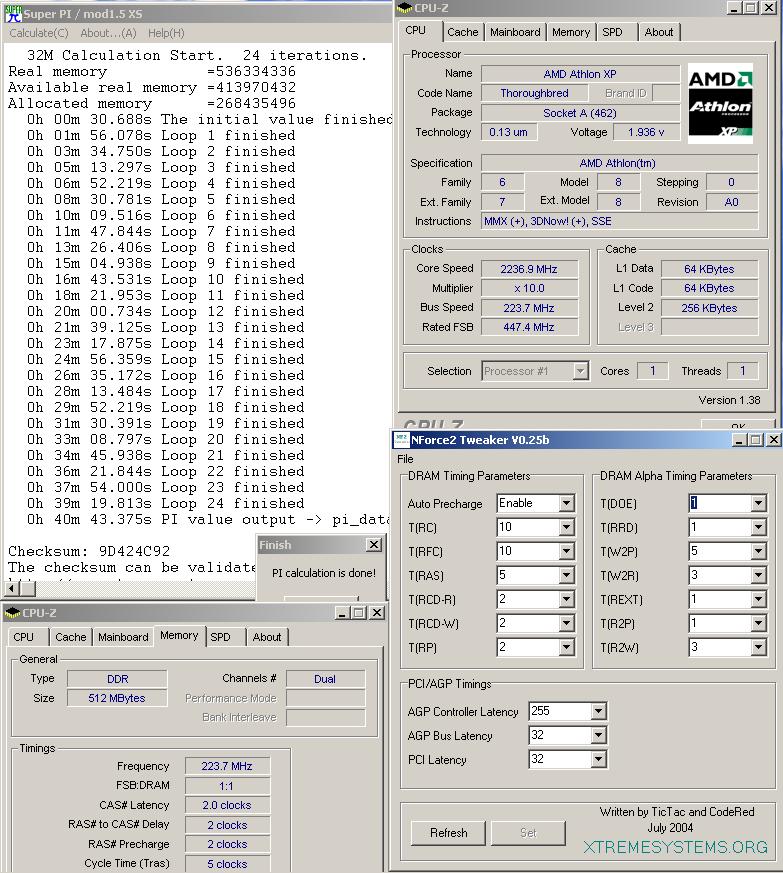Open T(REXT) alpha timing dropdown
783x873 pixels.
pyautogui.click(x=758, y=599)
